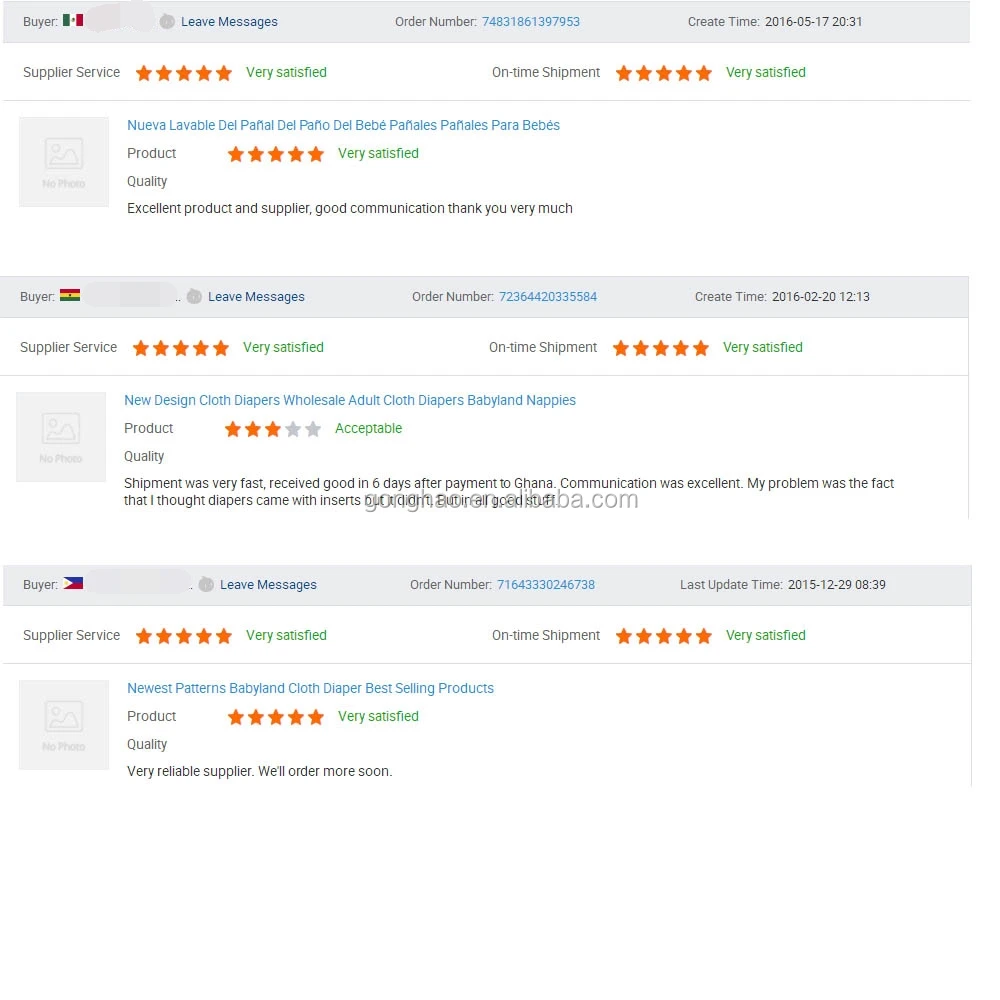Viewport: 1000px width, 1000px height.
Task: Click the Philippines flag icon beside Buyer
Action: [x=73, y=583]
